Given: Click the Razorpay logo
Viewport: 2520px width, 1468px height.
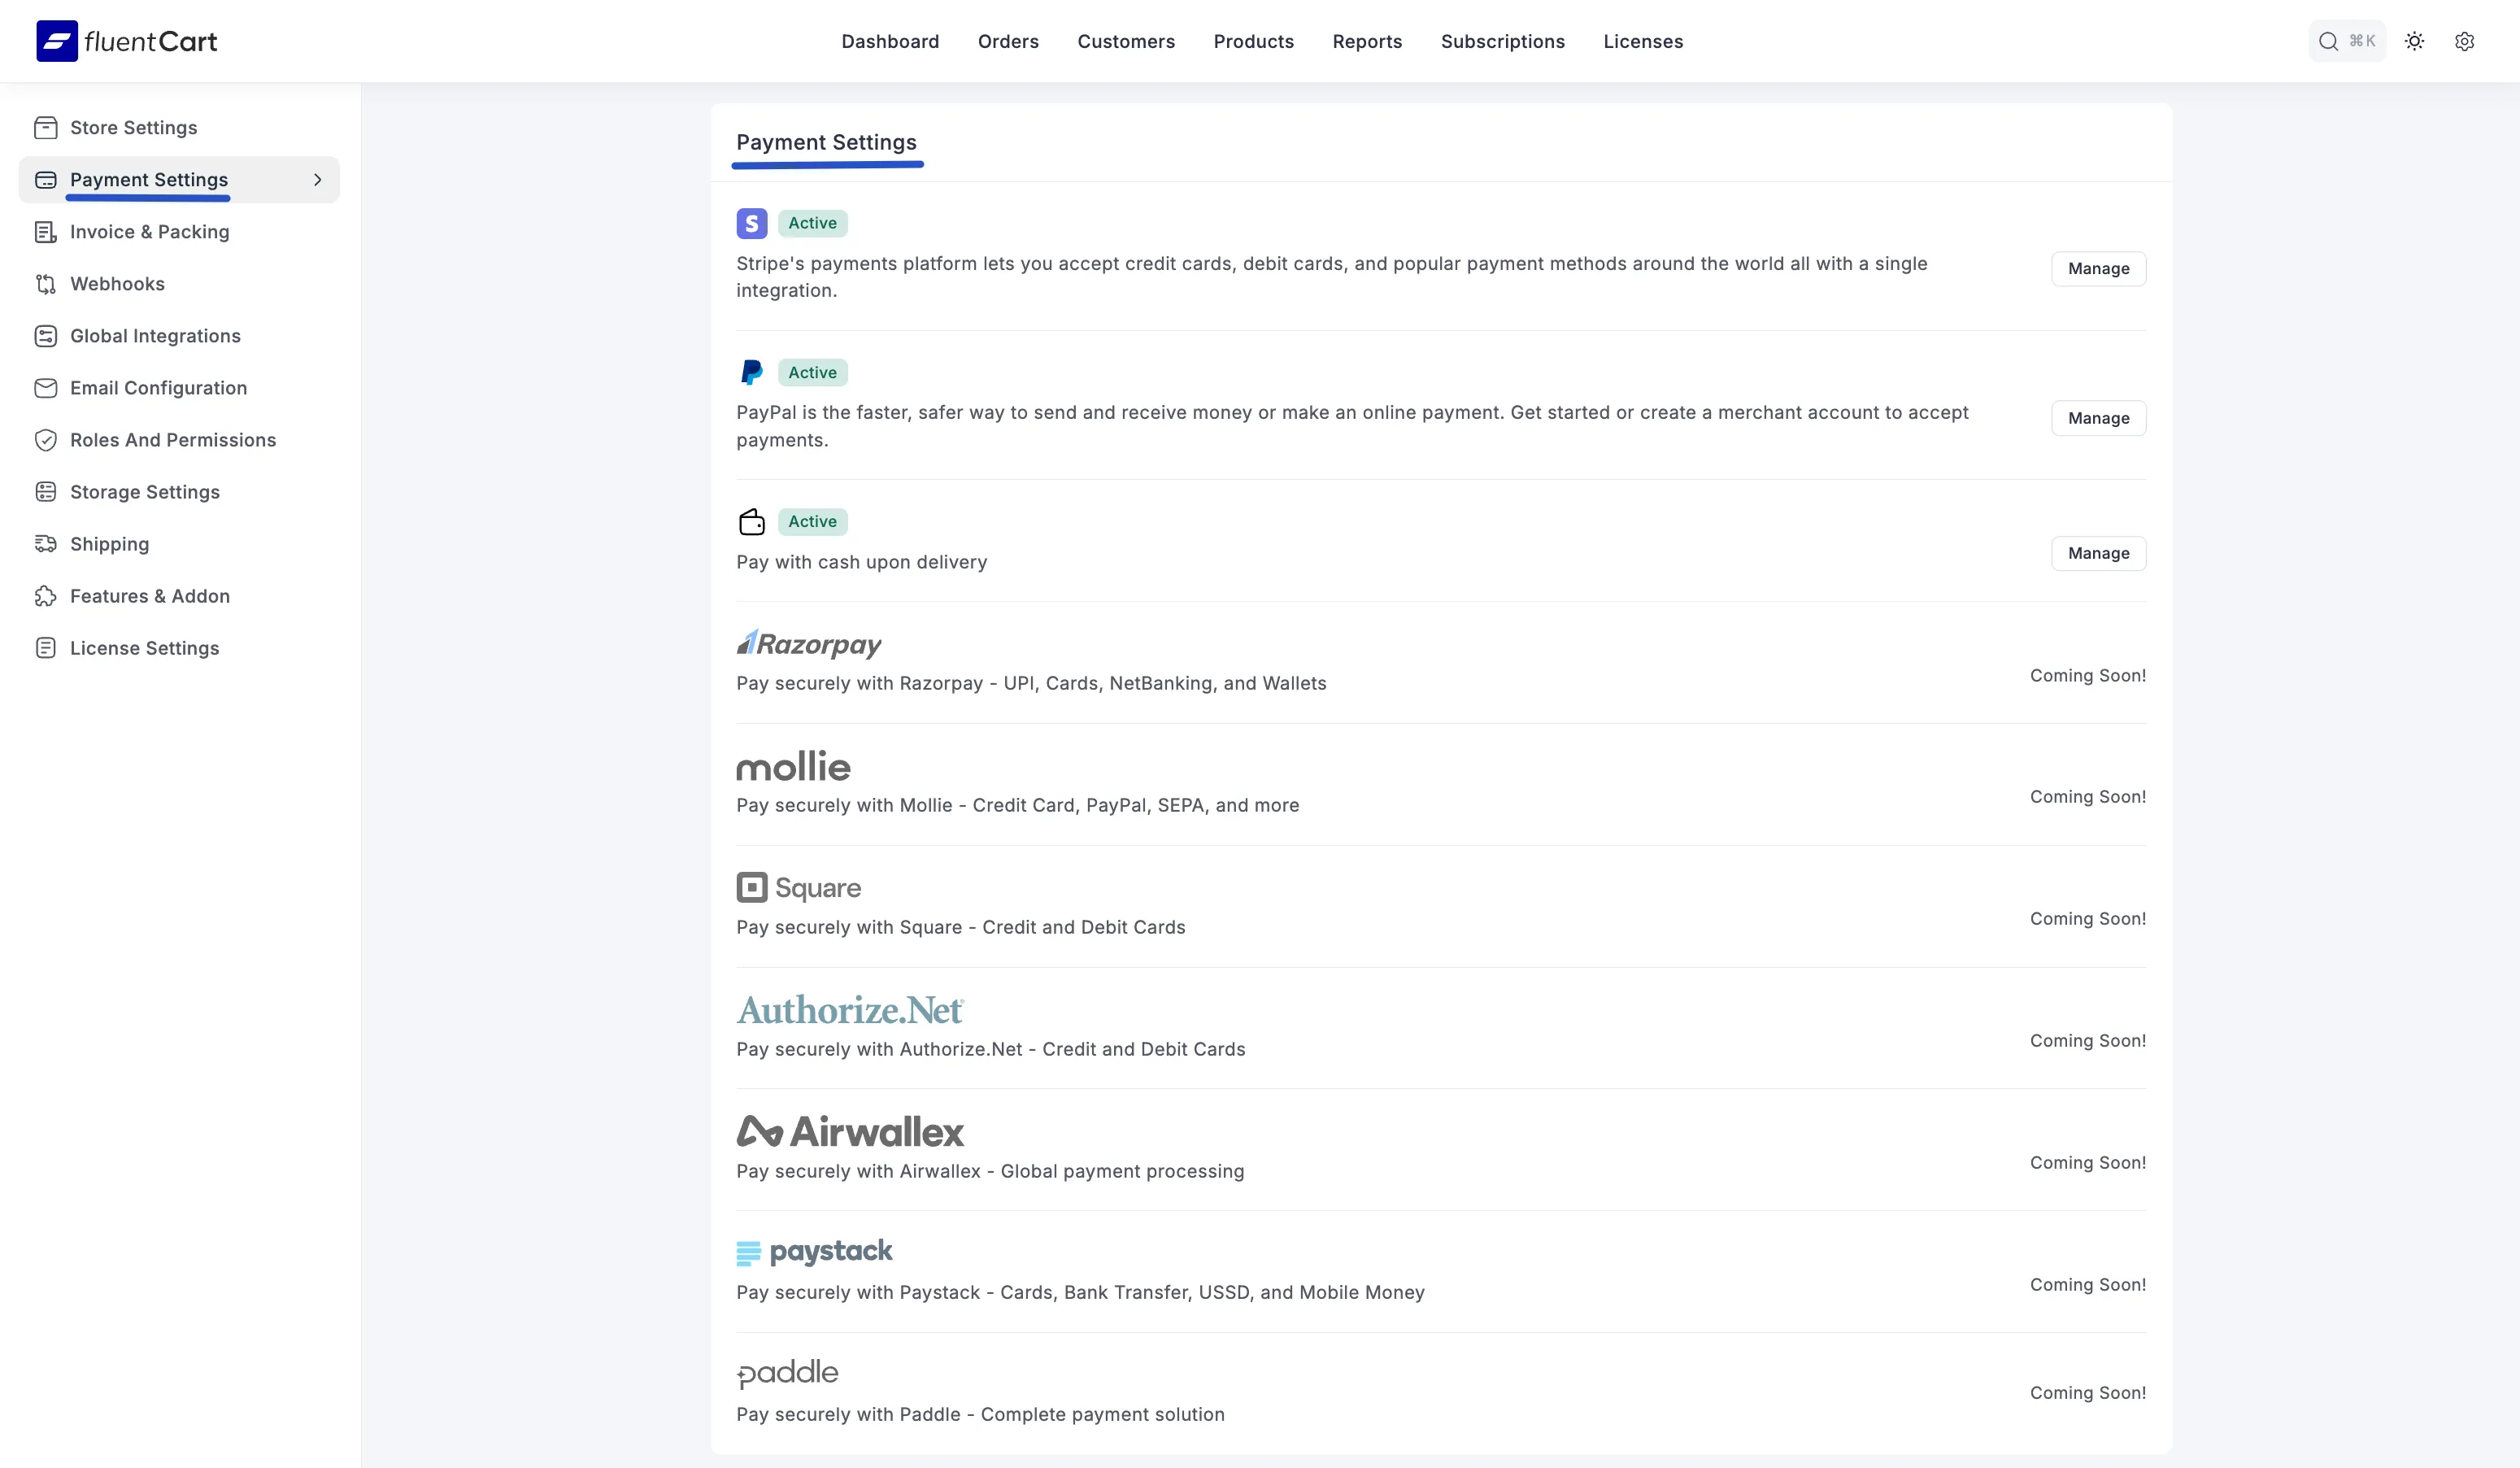Looking at the screenshot, I should tap(809, 644).
